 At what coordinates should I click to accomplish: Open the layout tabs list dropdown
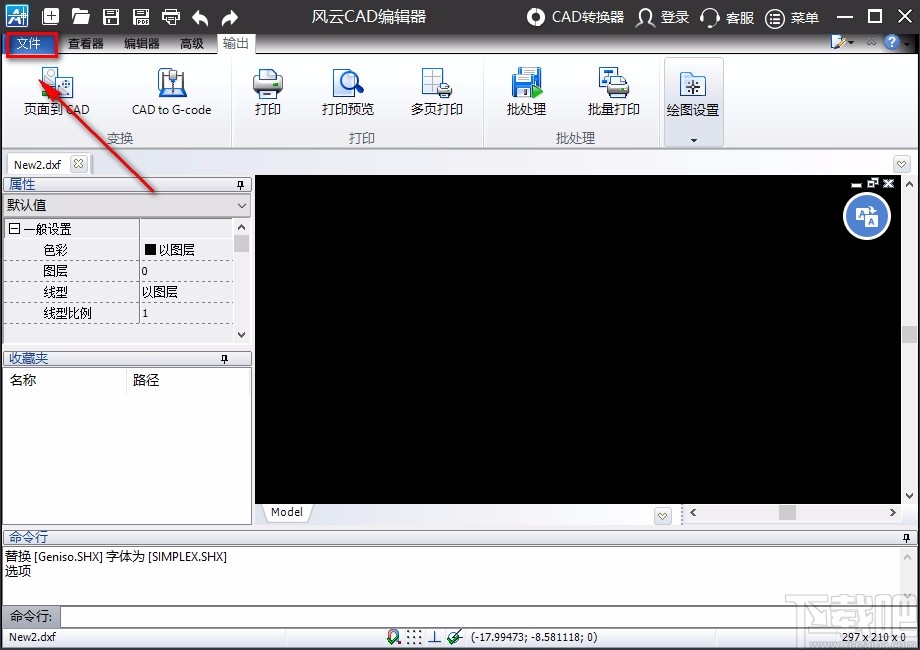662,516
